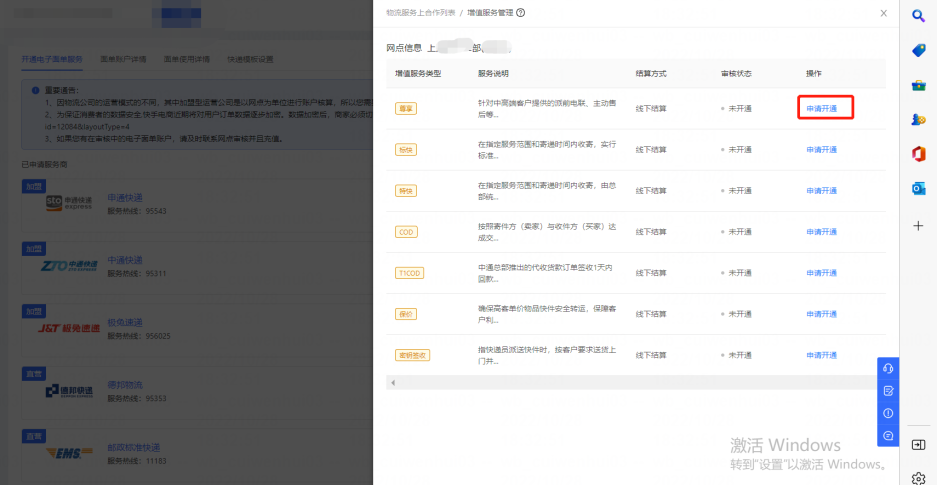Click the floating chat message icon
This screenshot has height=485, width=937.
(x=888, y=436)
